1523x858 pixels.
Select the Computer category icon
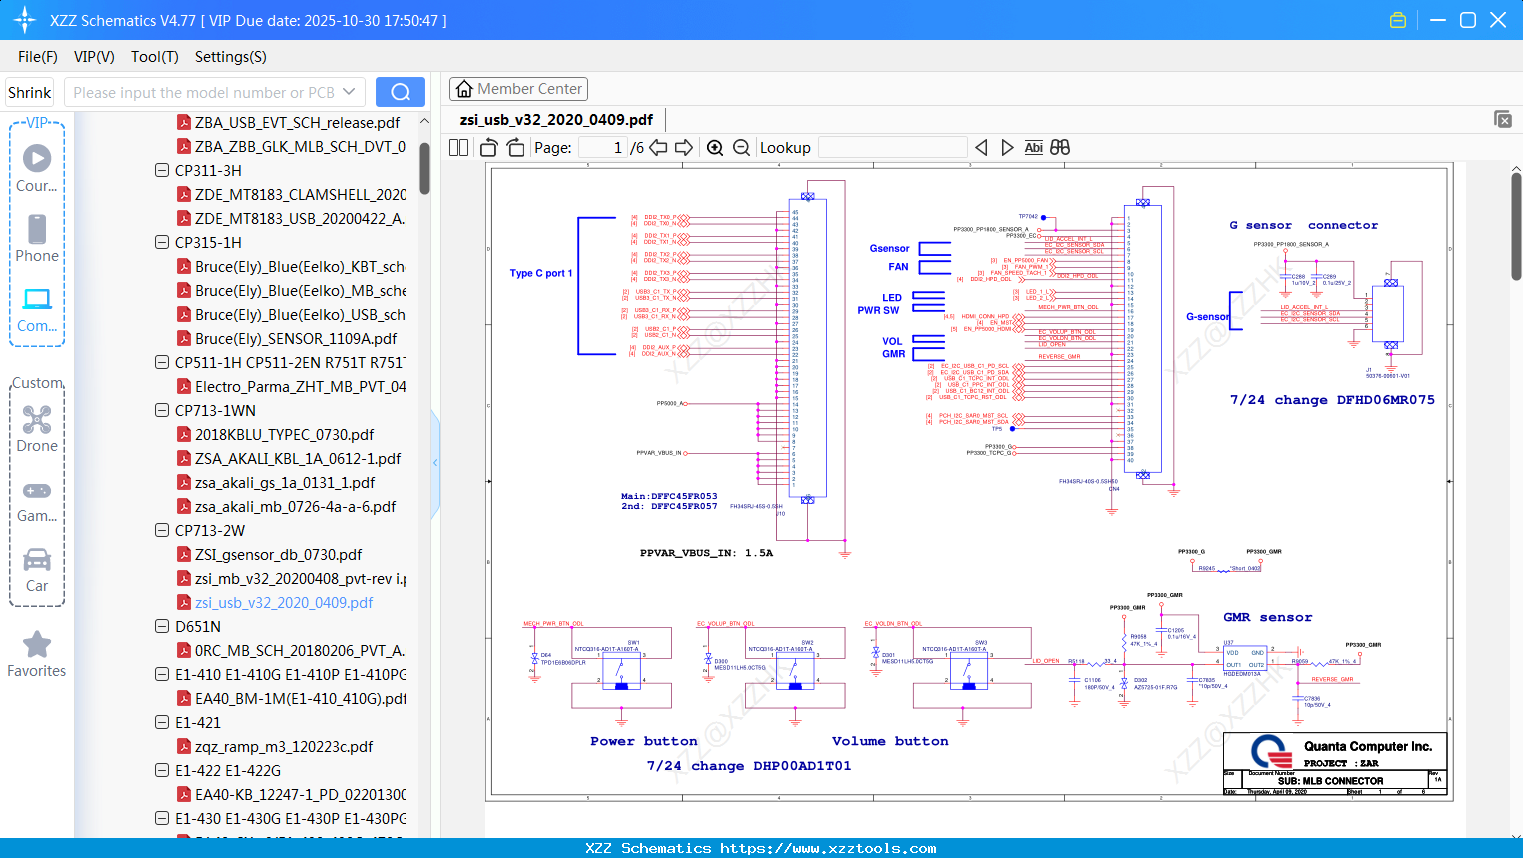click(37, 309)
